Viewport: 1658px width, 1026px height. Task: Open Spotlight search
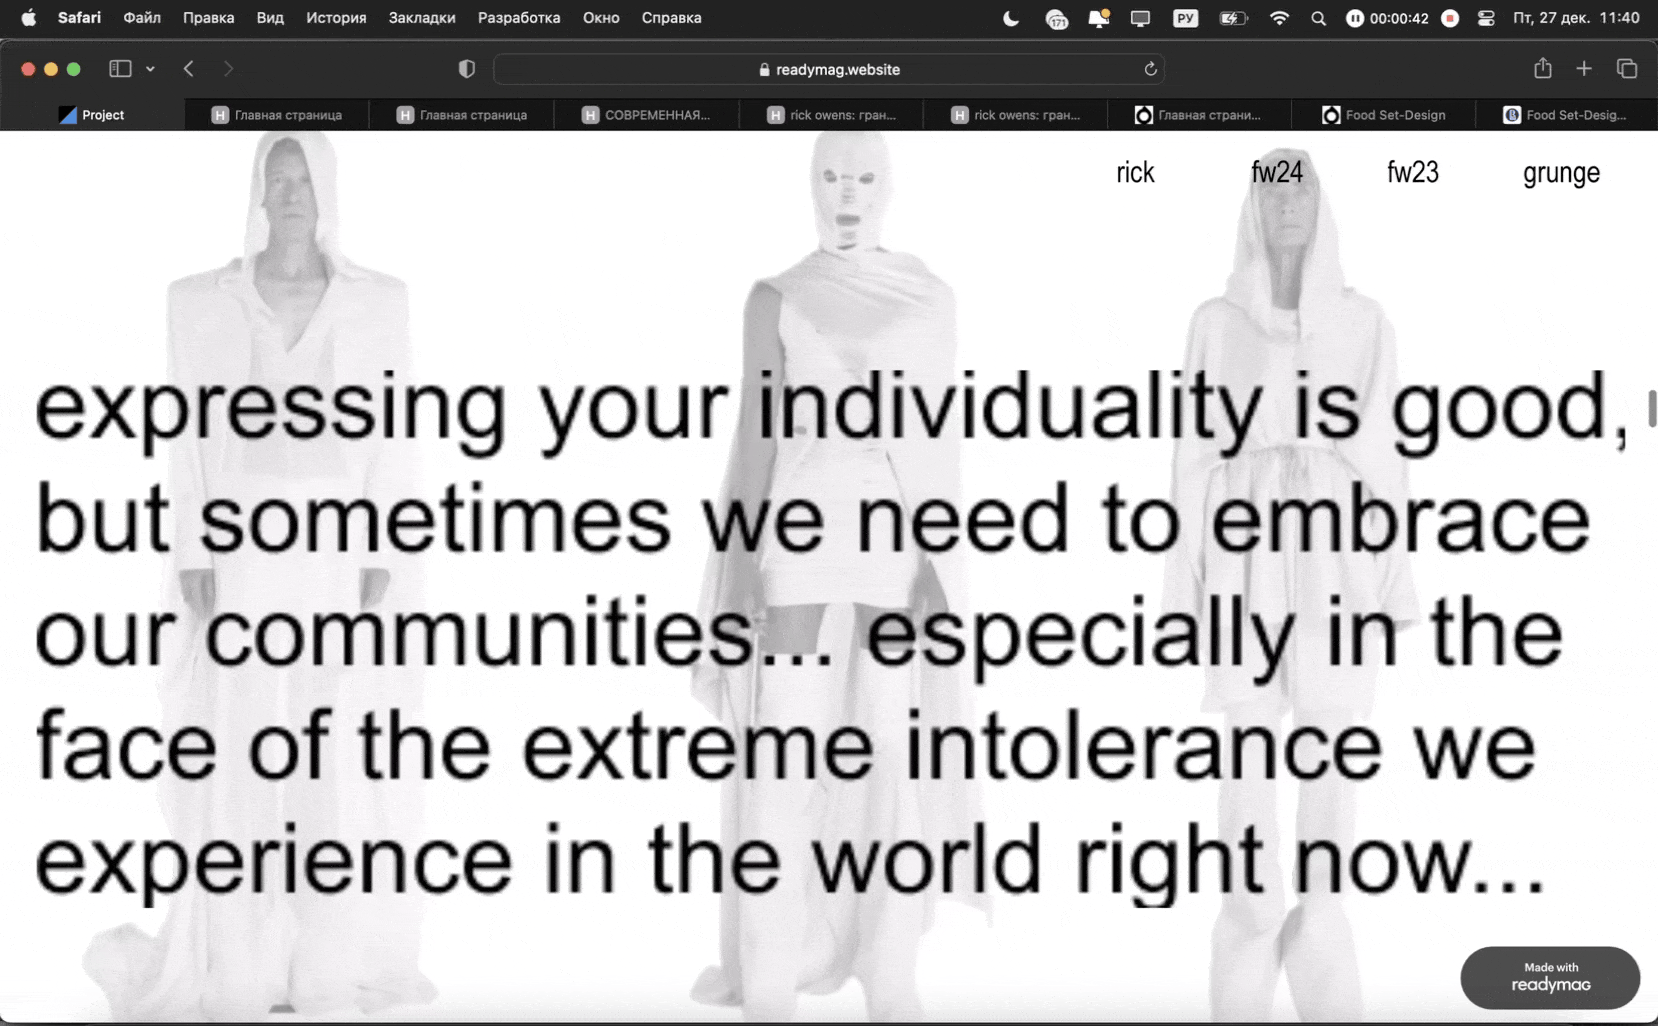(x=1318, y=18)
